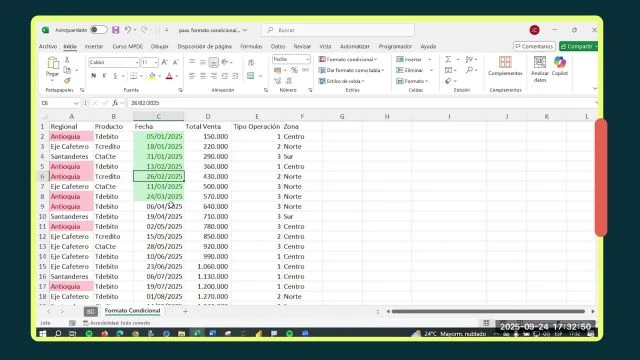Switch to the Datos tab
The image size is (640, 360).
278,47
